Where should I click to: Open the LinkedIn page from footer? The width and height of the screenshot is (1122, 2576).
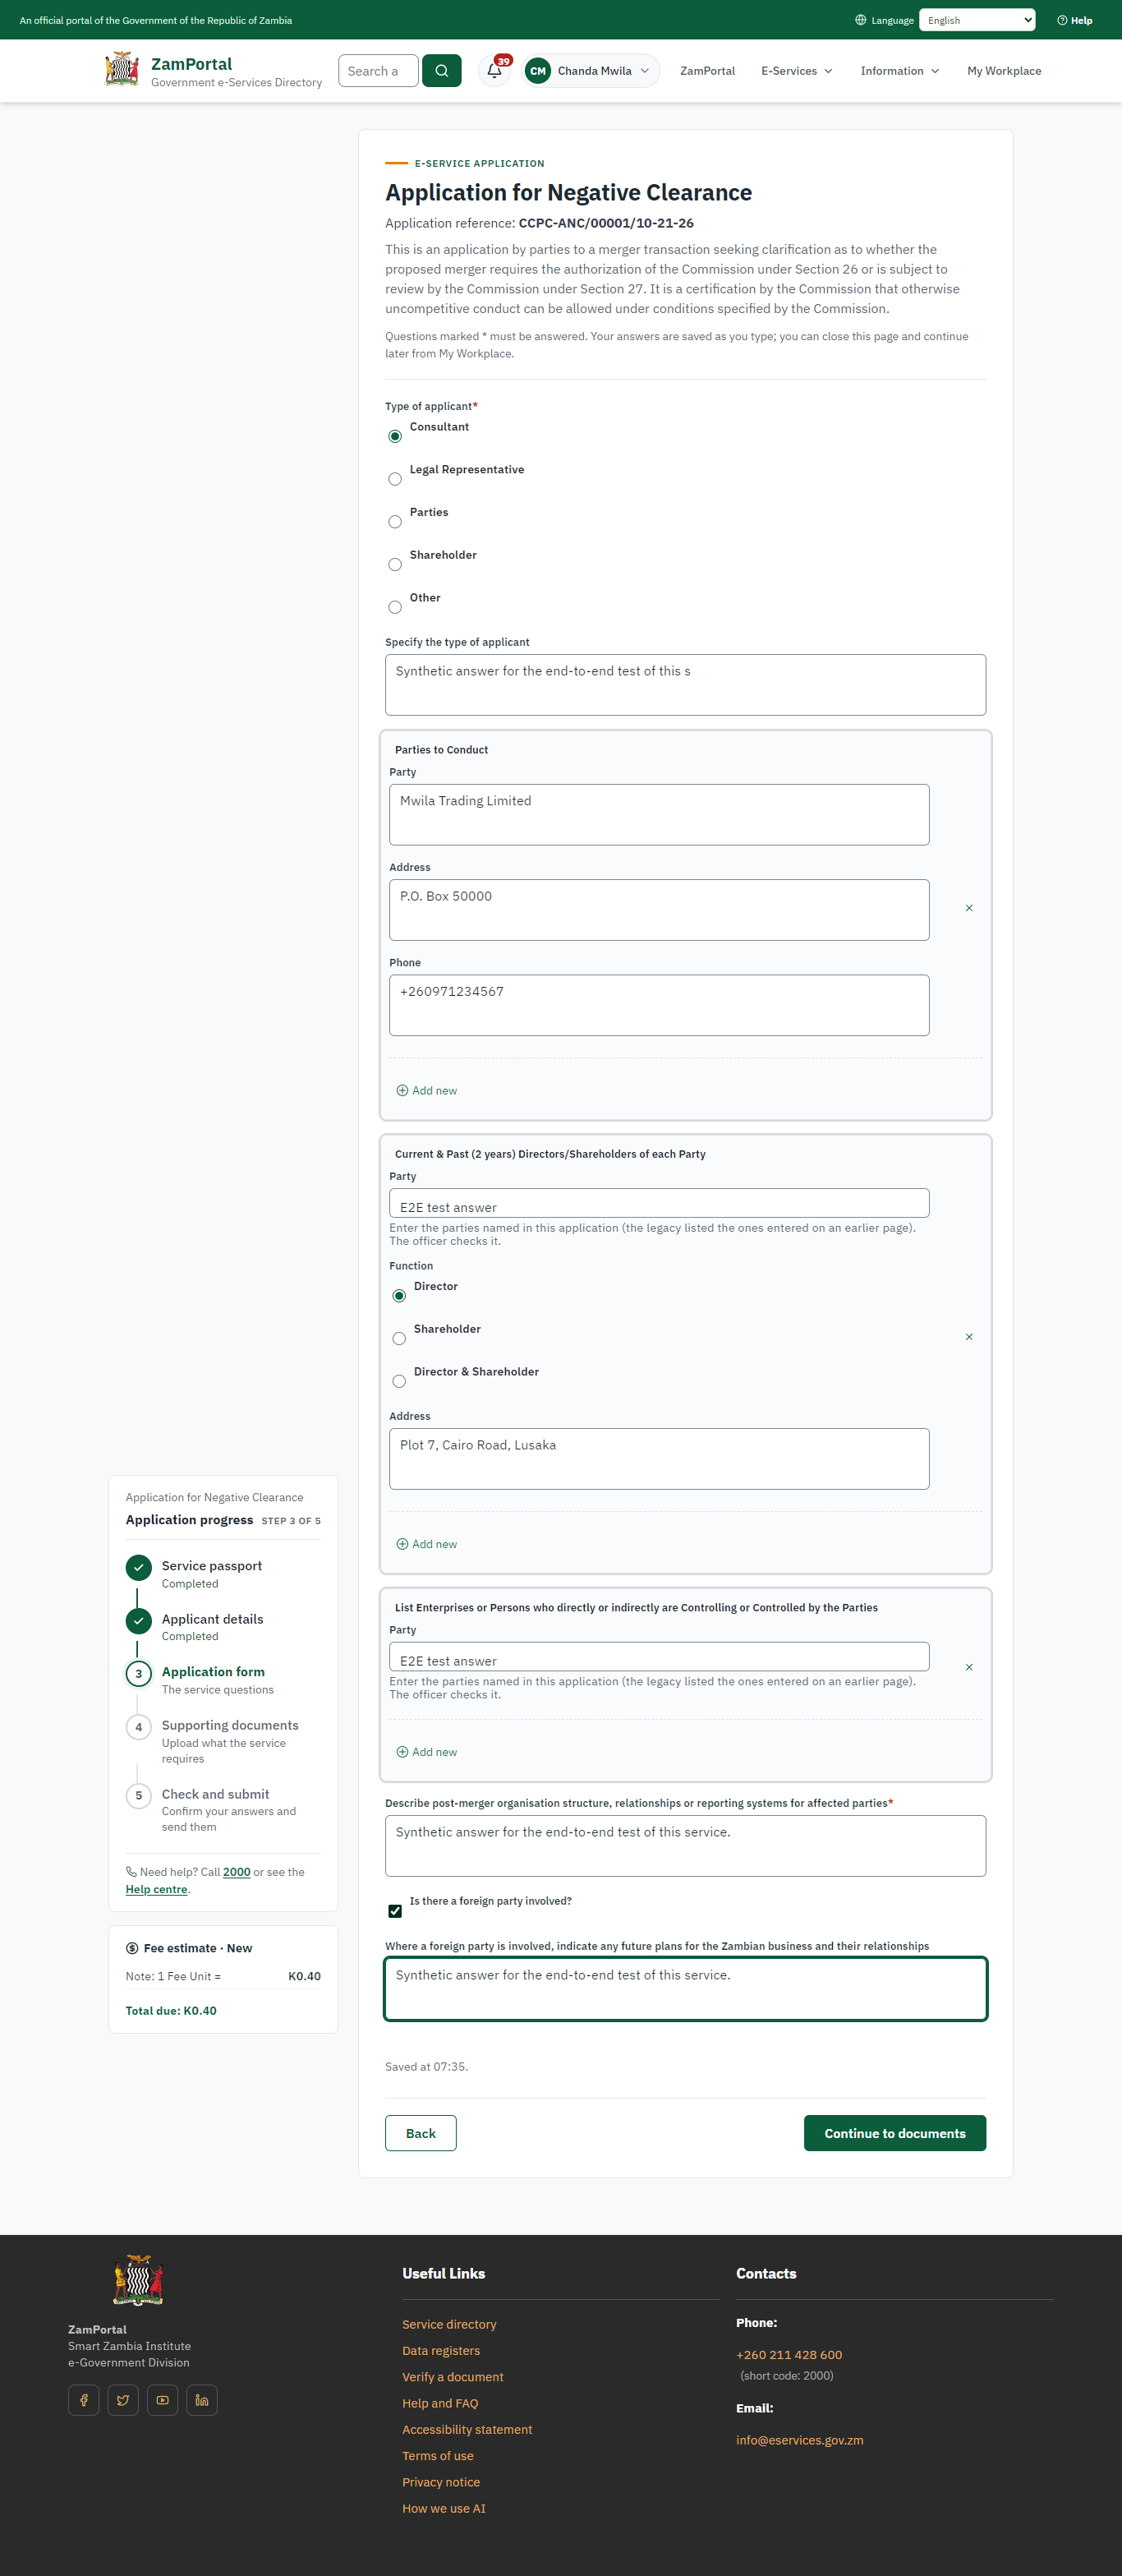[202, 2400]
